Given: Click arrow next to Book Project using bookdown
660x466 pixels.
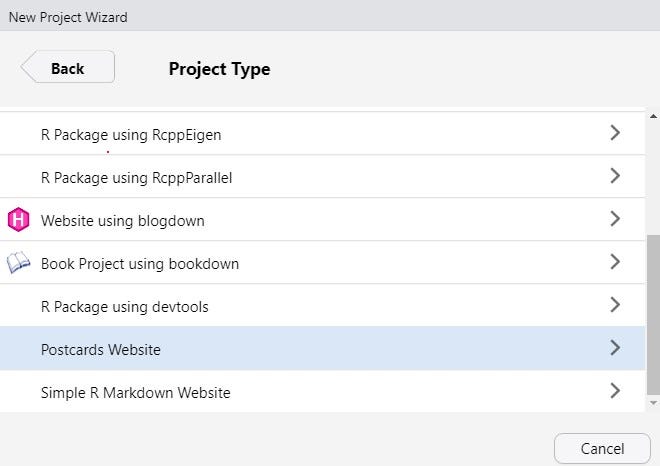Looking at the screenshot, I should [615, 262].
